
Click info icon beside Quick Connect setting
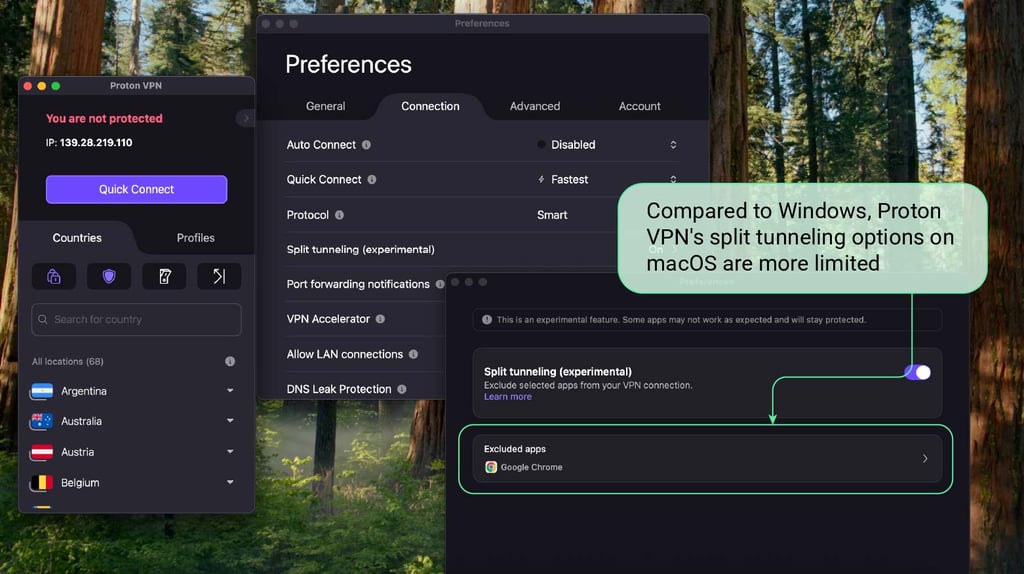(x=372, y=180)
